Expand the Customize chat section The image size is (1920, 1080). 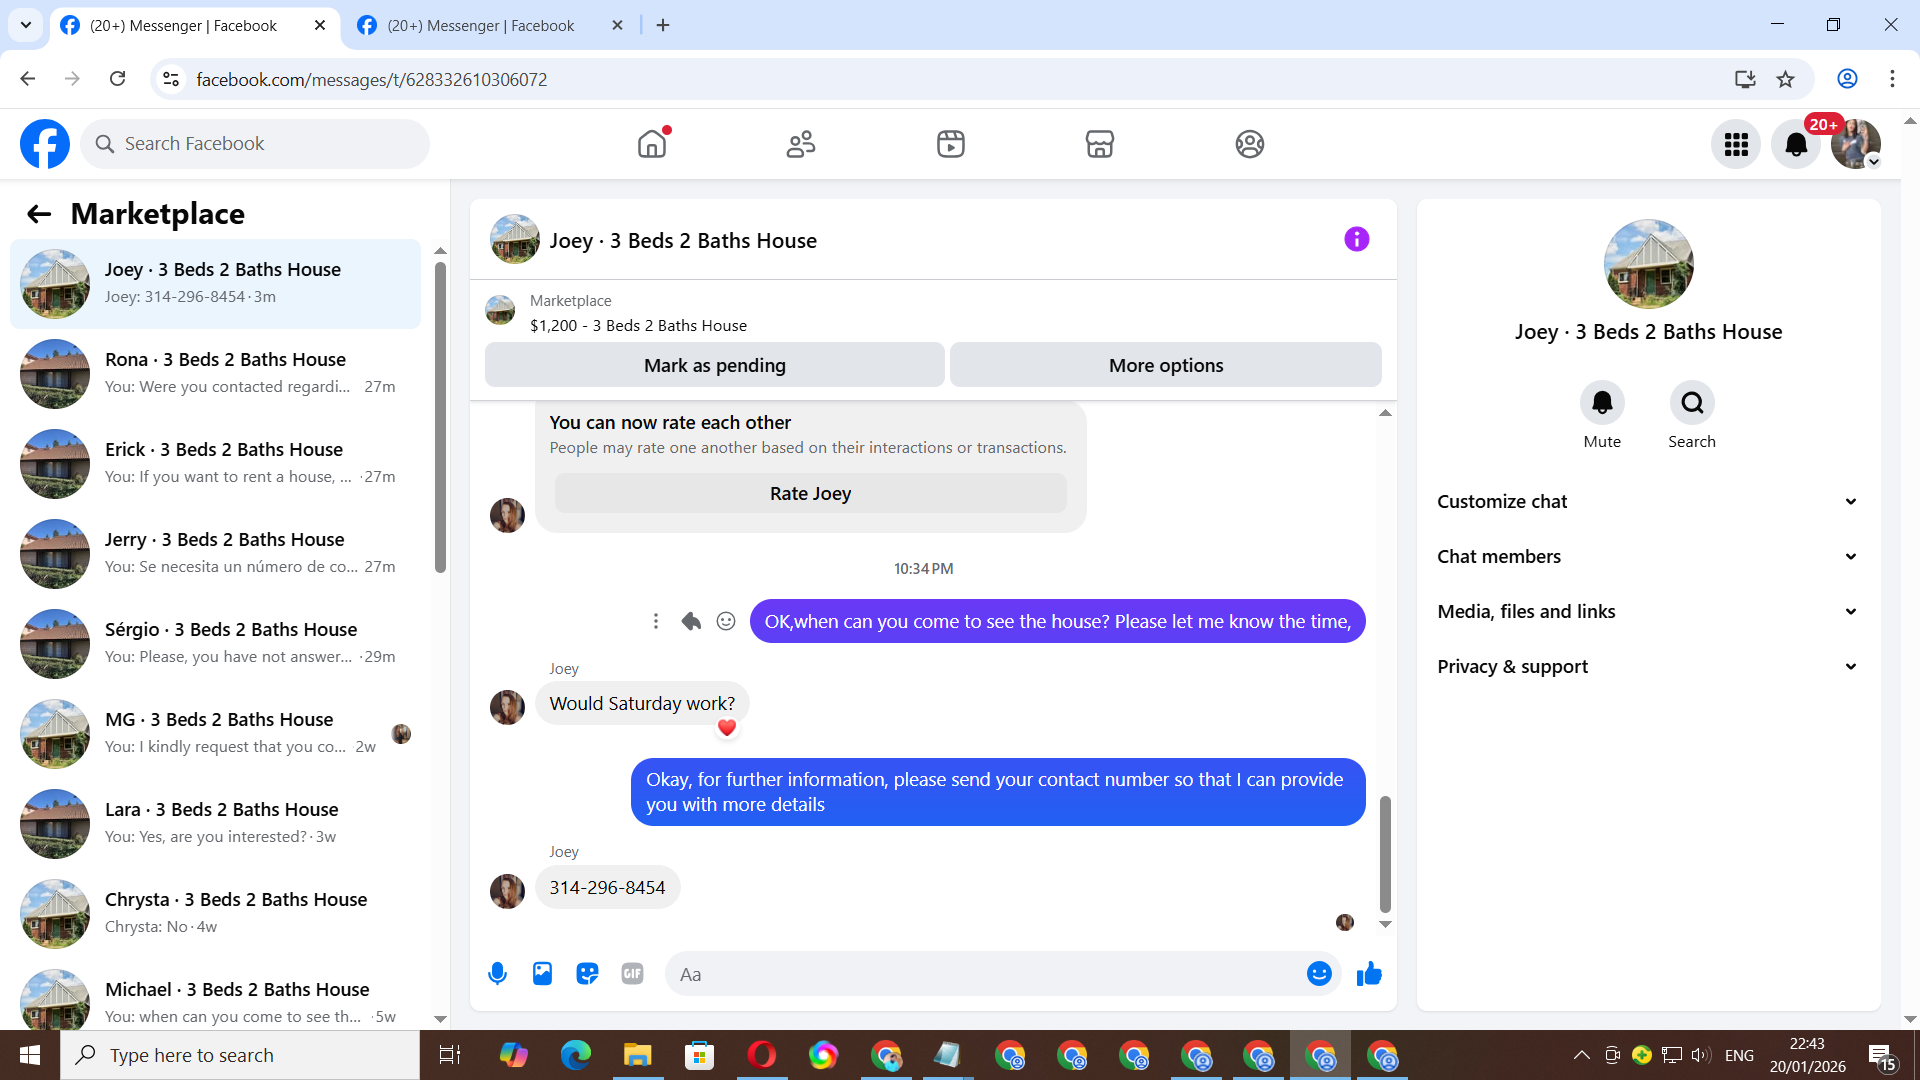[1648, 502]
